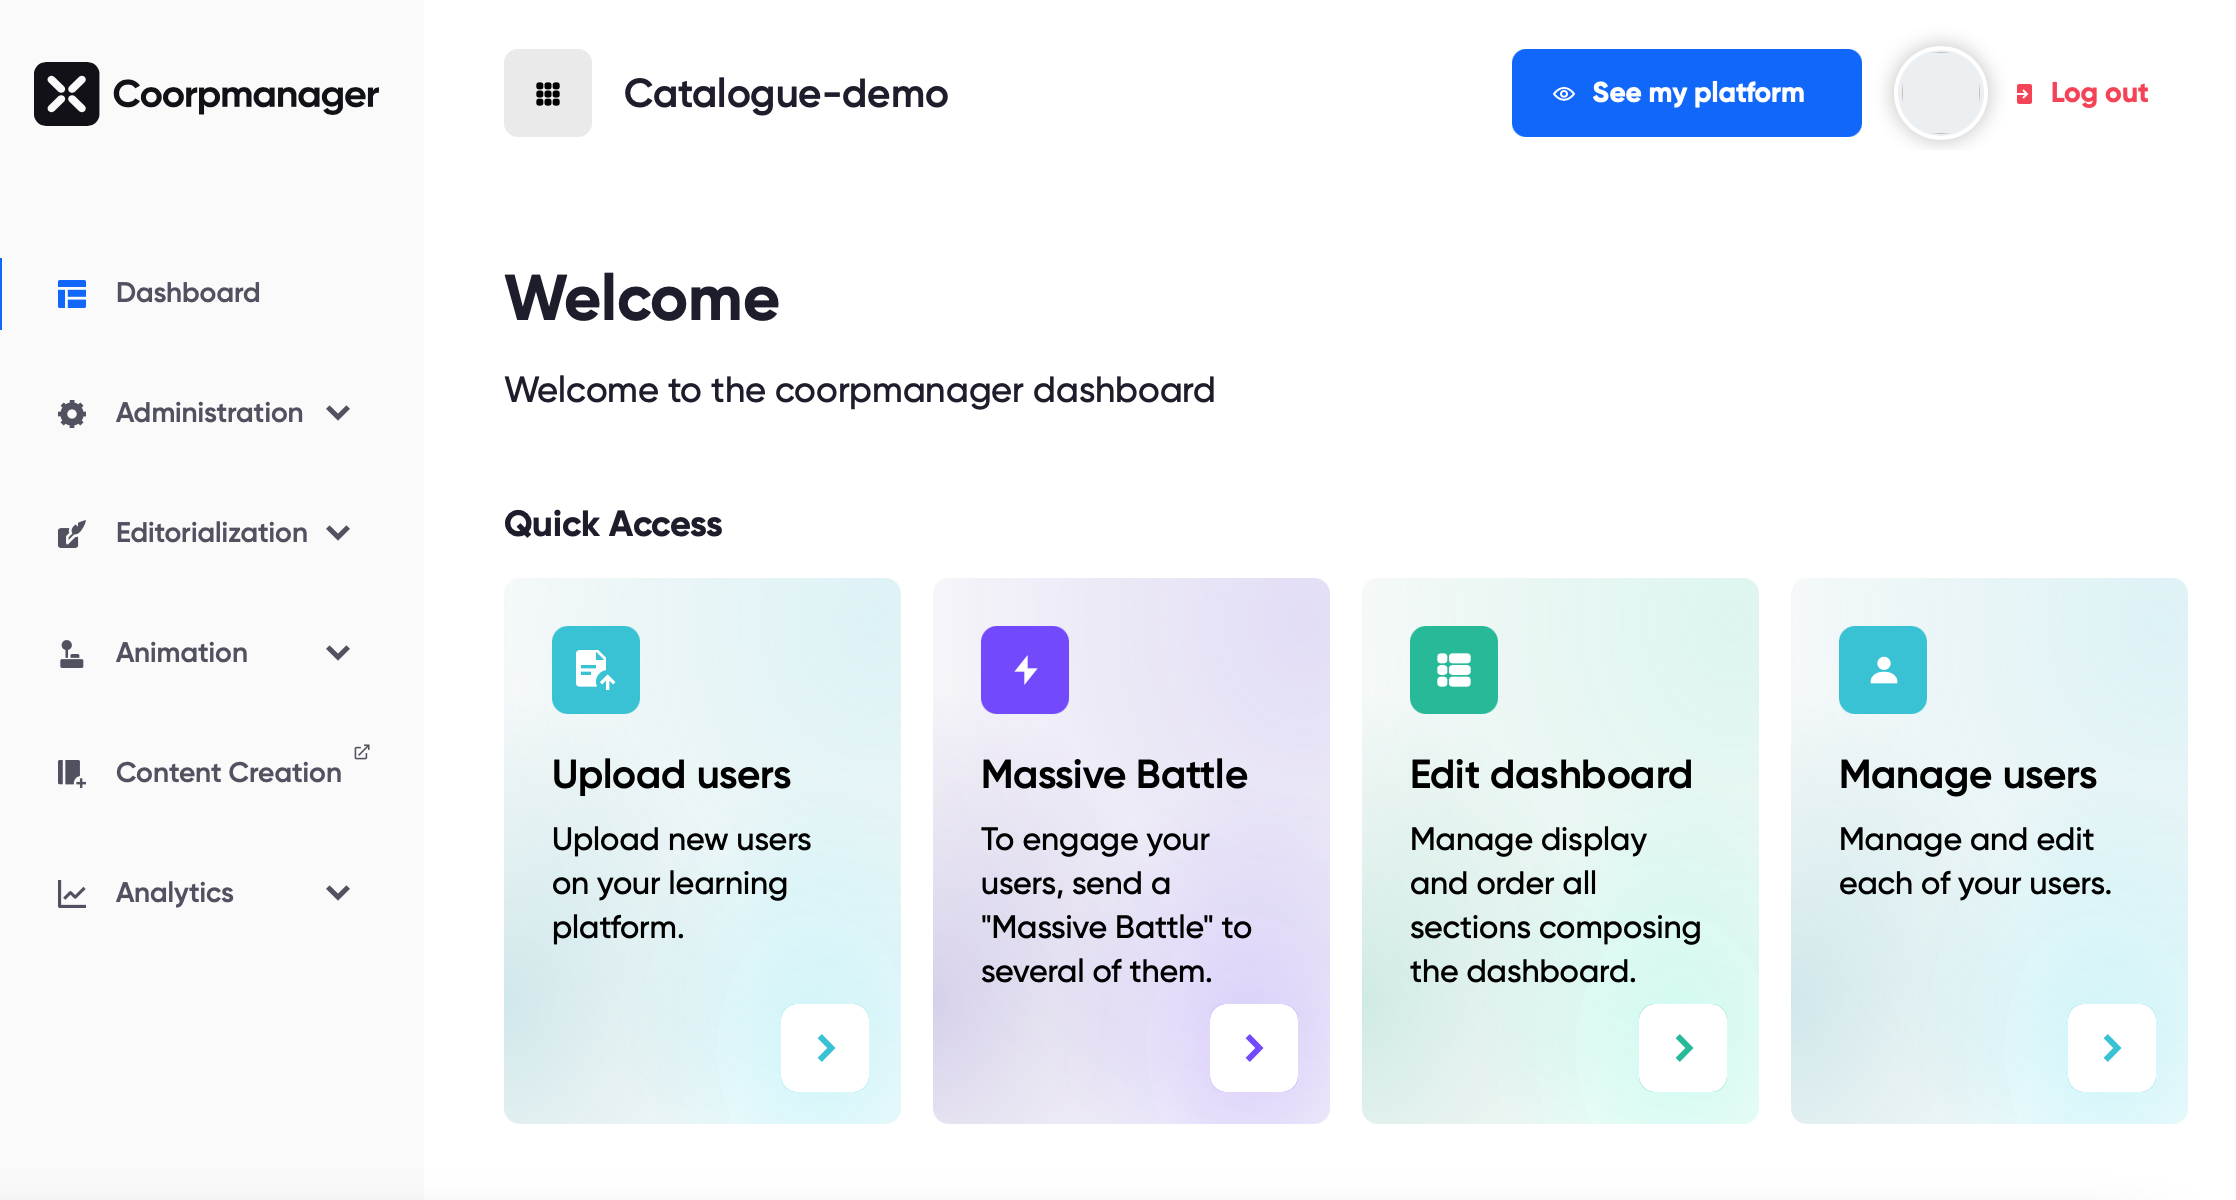Expand the Animation menu chevron
Screen dimensions: 2236x1200
coord(338,653)
